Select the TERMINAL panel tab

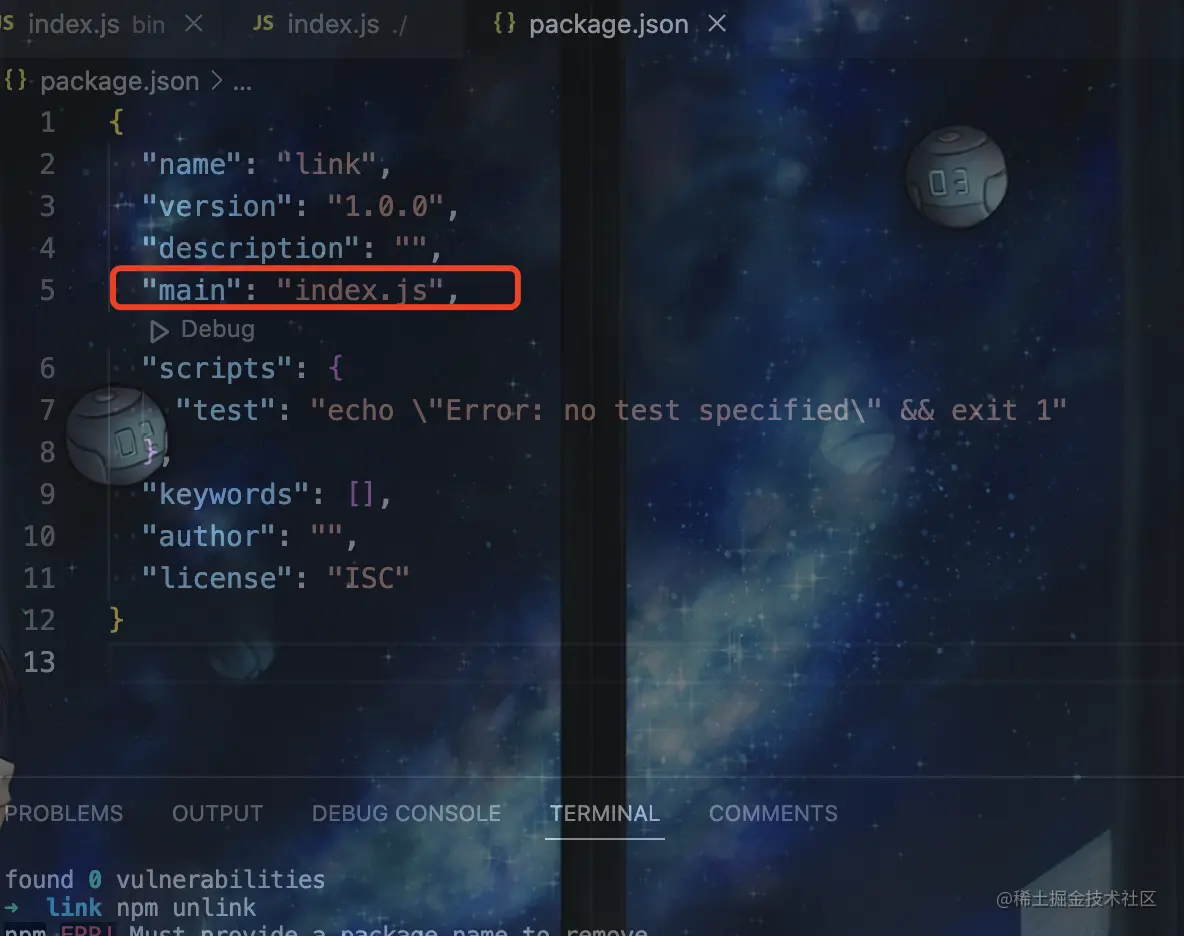tap(605, 813)
